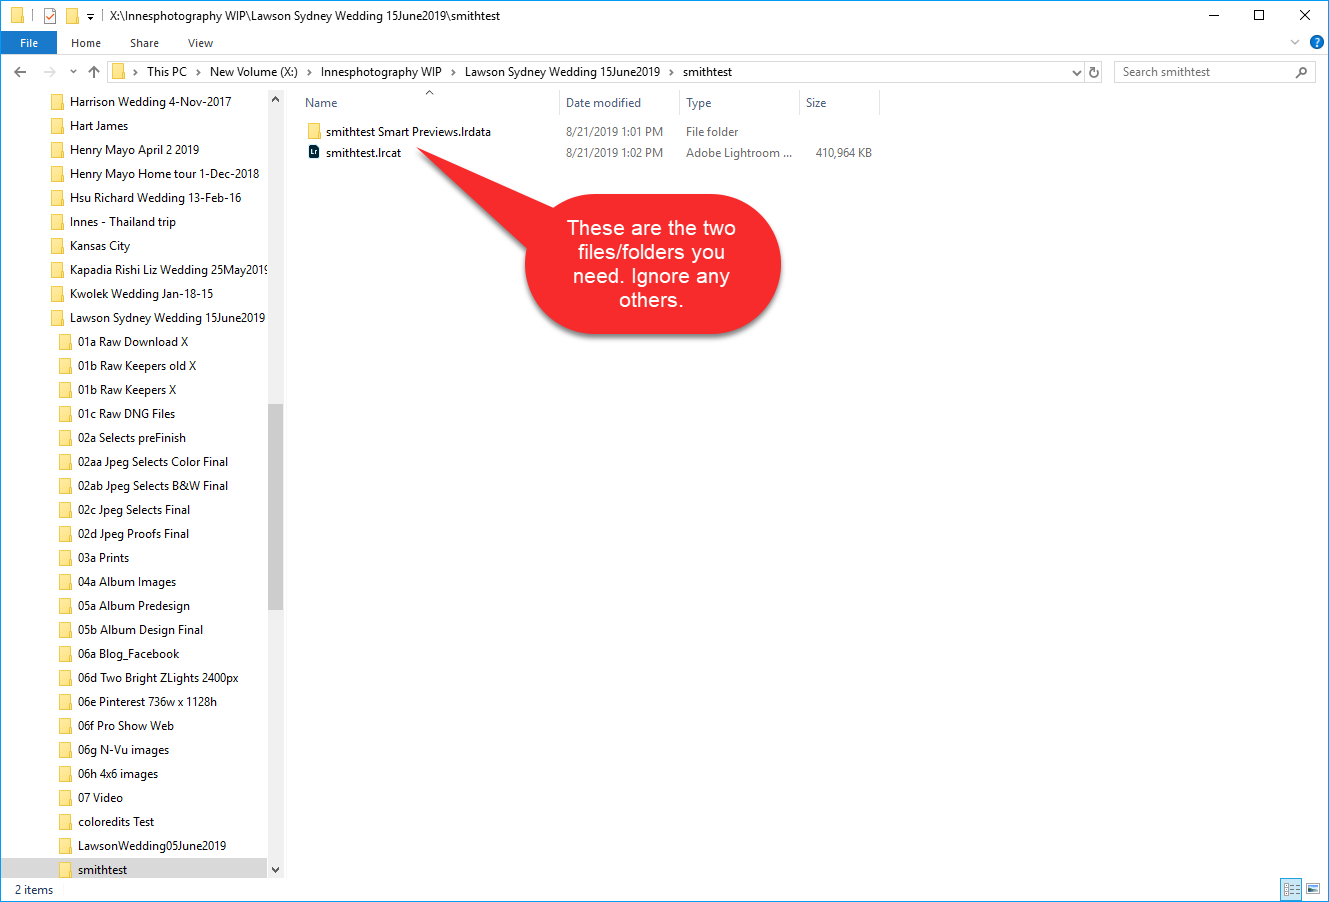1329x902 pixels.
Task: Open 02d Jpeg Proofs Final folder
Action: click(133, 534)
